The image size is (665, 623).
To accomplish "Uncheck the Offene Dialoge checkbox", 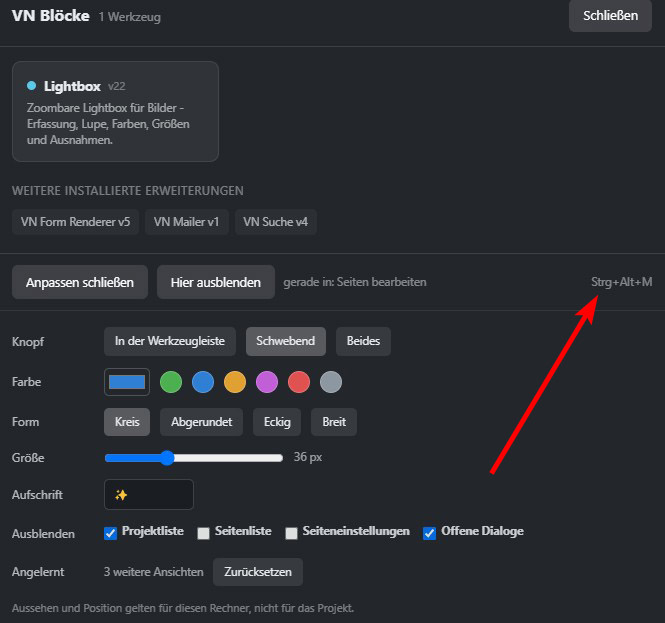I will coord(429,533).
